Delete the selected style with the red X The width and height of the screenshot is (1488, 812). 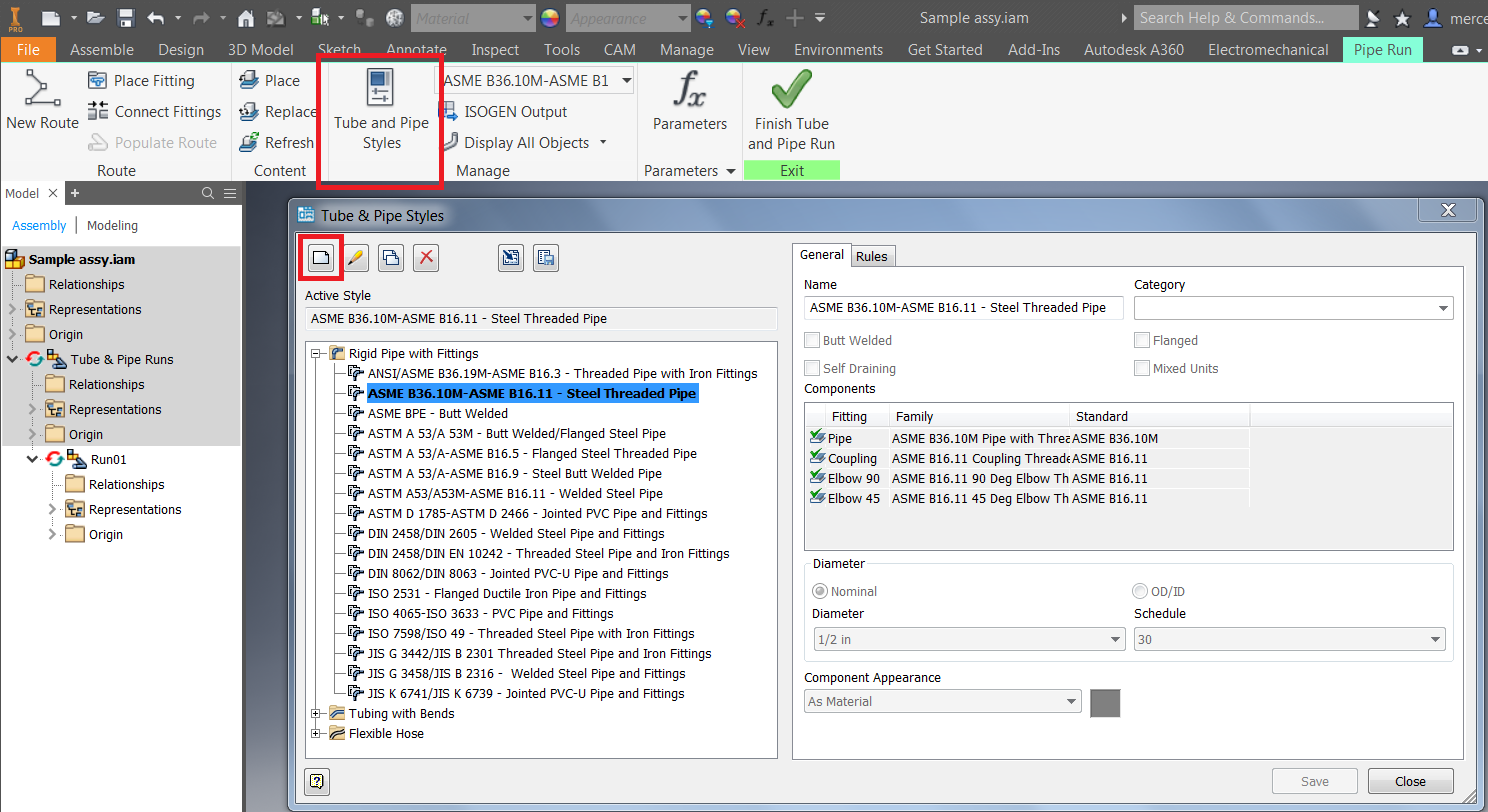click(x=425, y=257)
